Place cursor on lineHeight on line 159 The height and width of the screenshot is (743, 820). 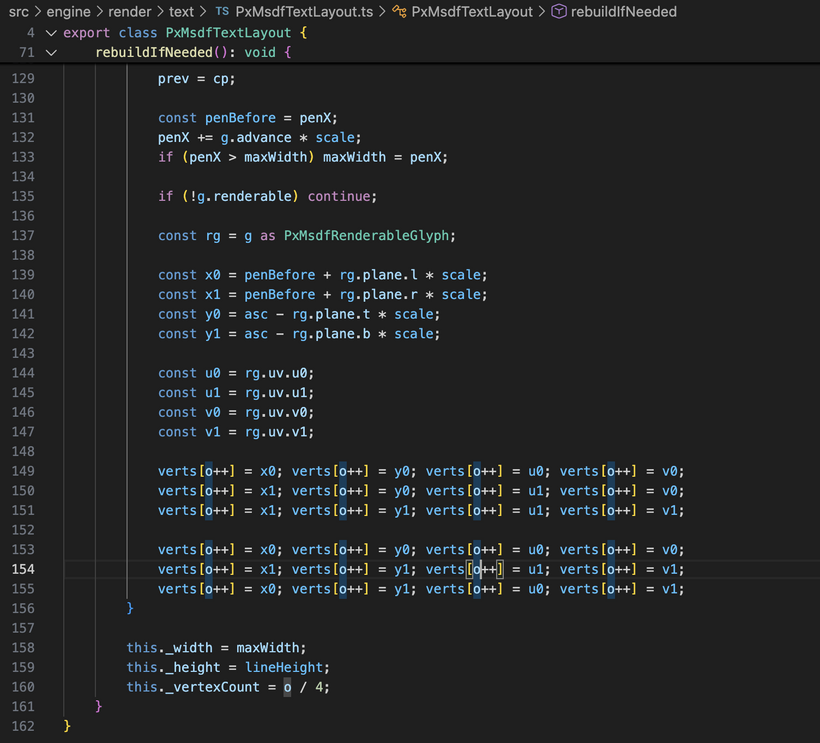294,667
